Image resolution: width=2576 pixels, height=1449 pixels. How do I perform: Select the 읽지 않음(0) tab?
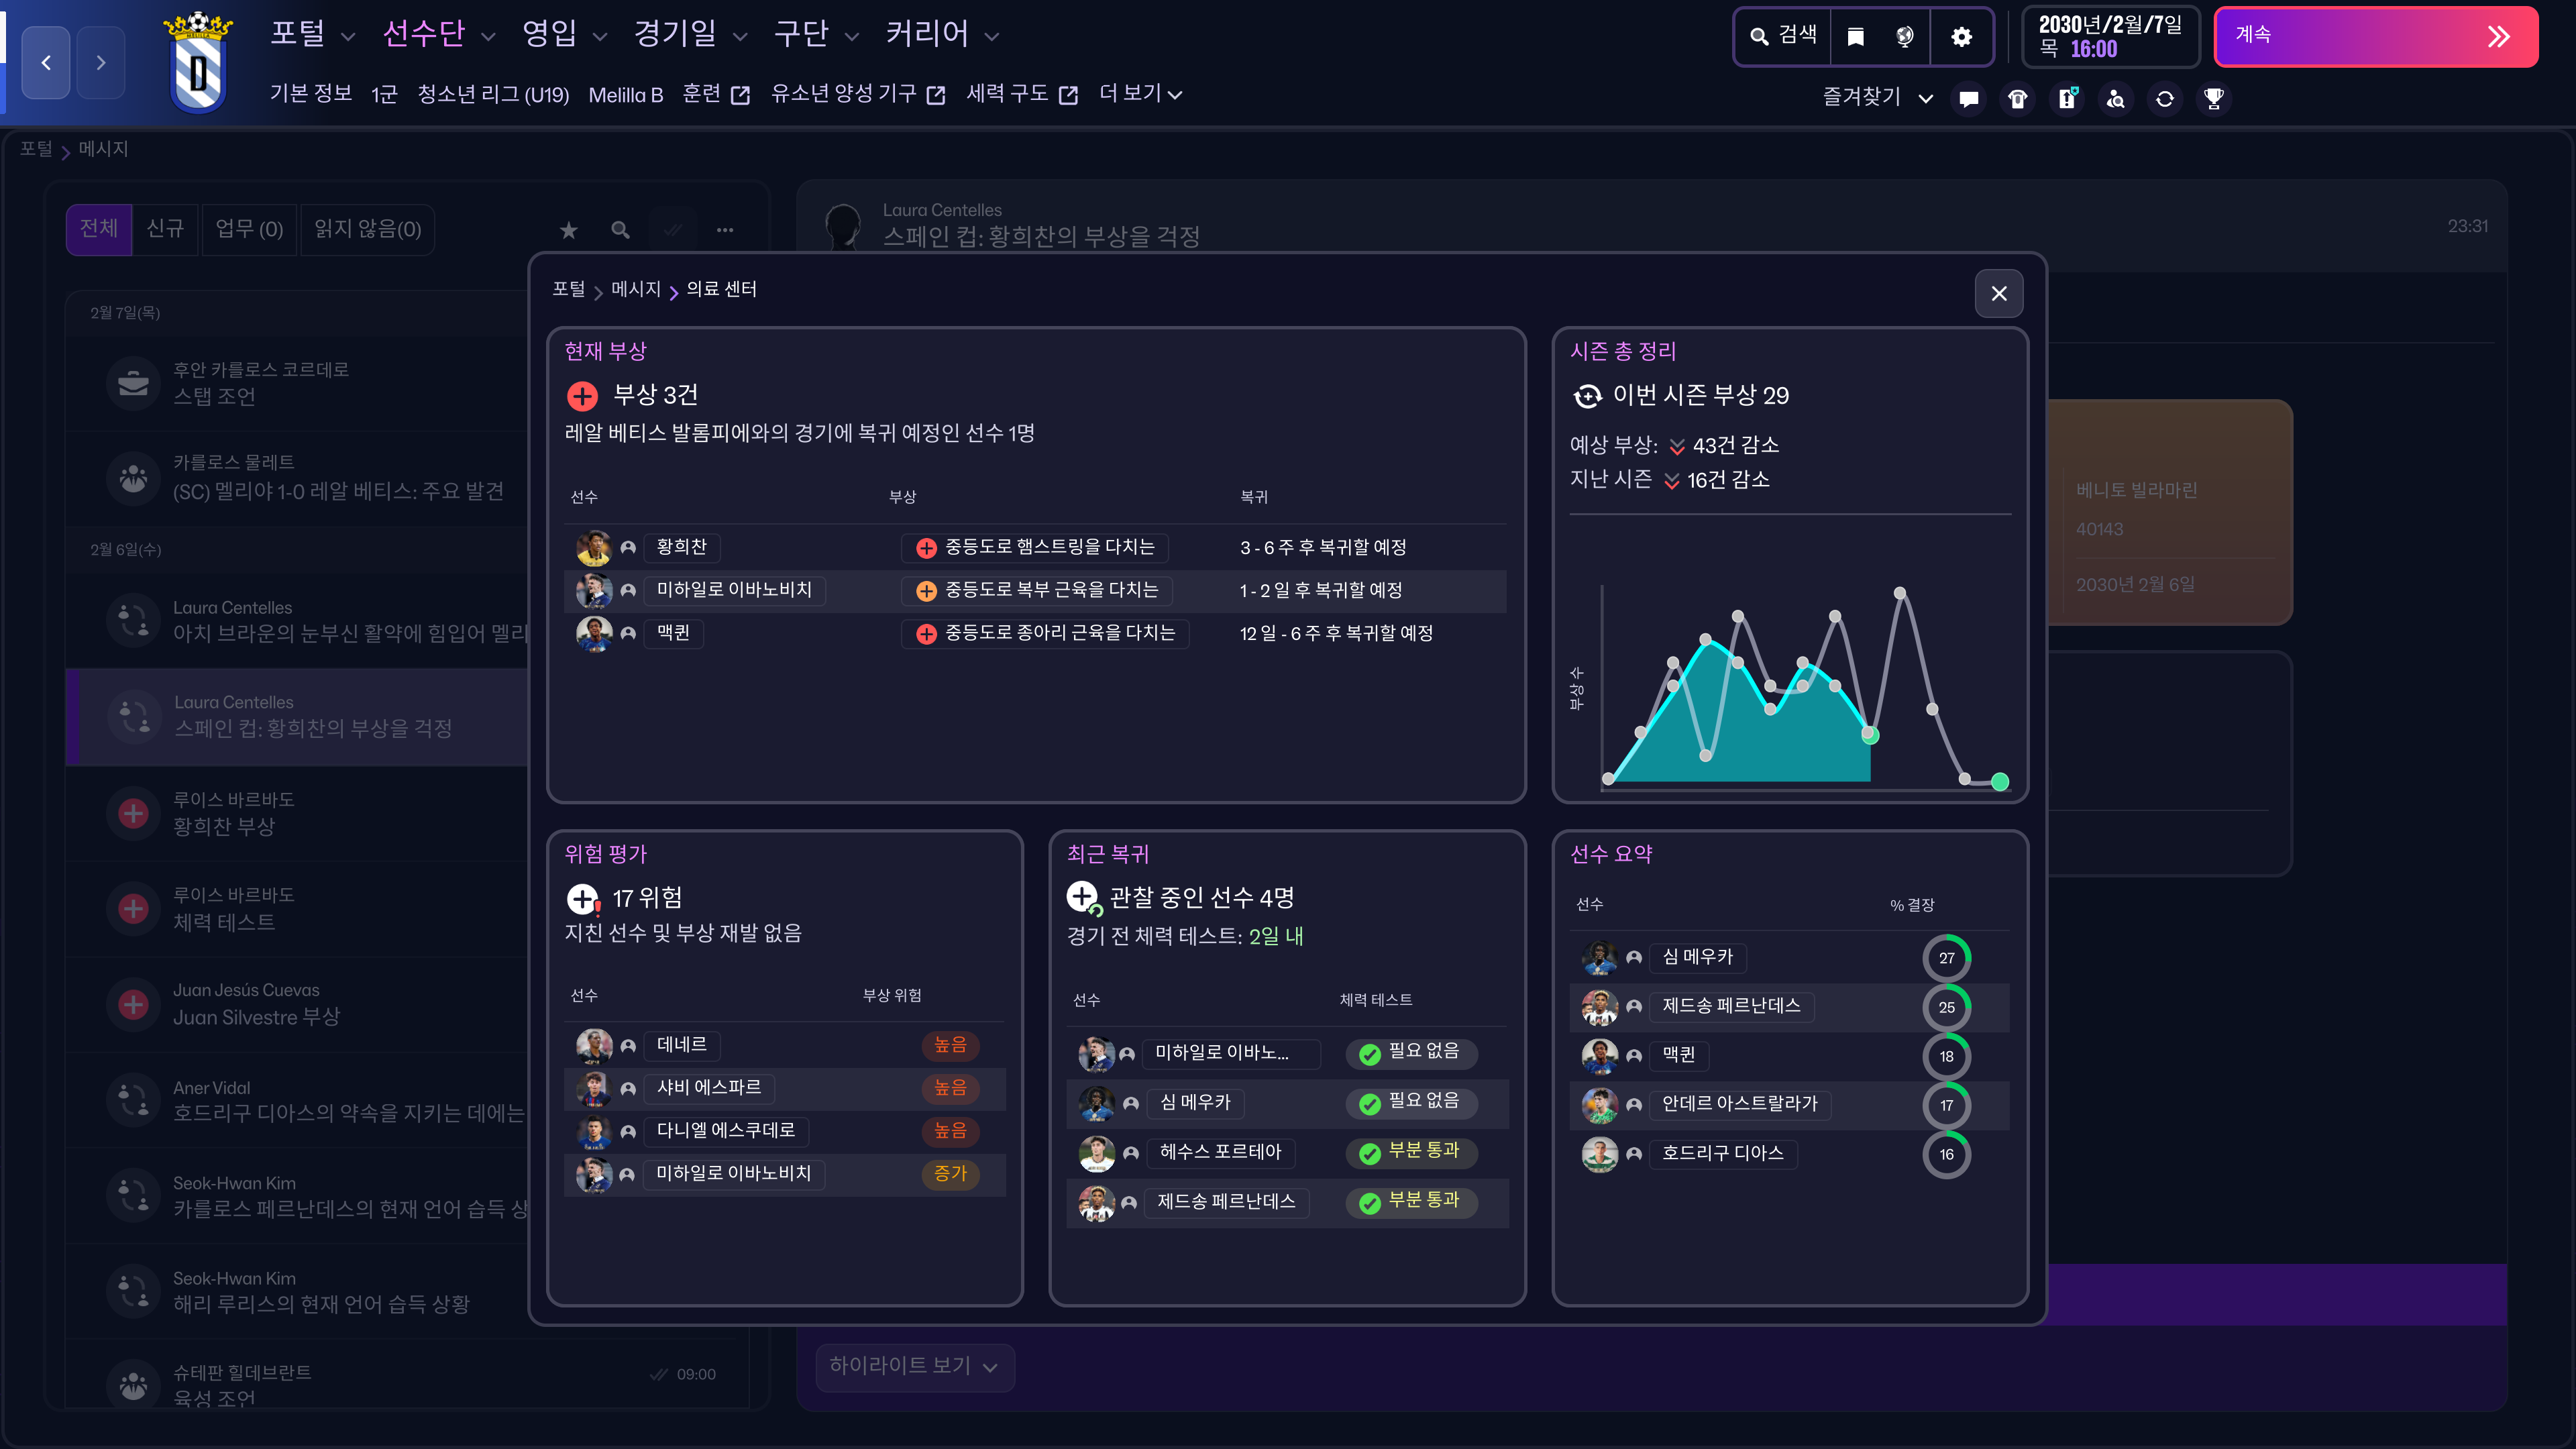tap(367, 229)
